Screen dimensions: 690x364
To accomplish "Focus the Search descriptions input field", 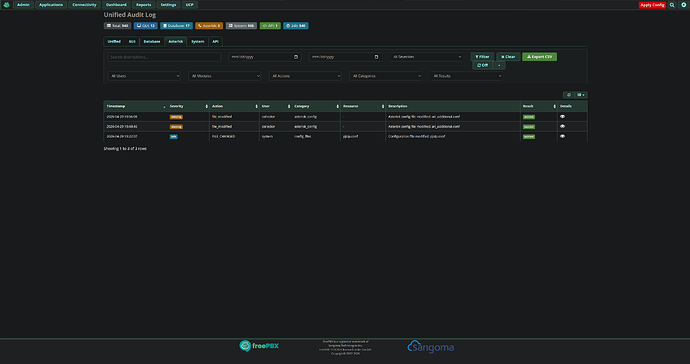I will 164,57.
